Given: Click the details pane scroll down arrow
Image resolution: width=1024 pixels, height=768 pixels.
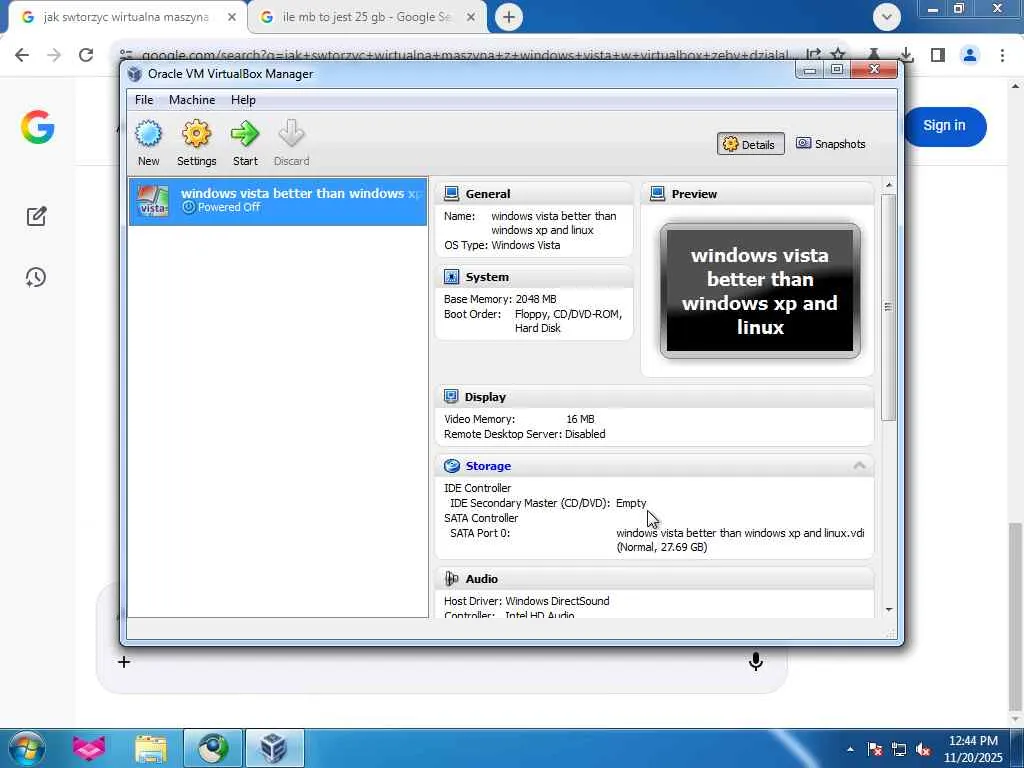Looking at the screenshot, I should [x=888, y=609].
